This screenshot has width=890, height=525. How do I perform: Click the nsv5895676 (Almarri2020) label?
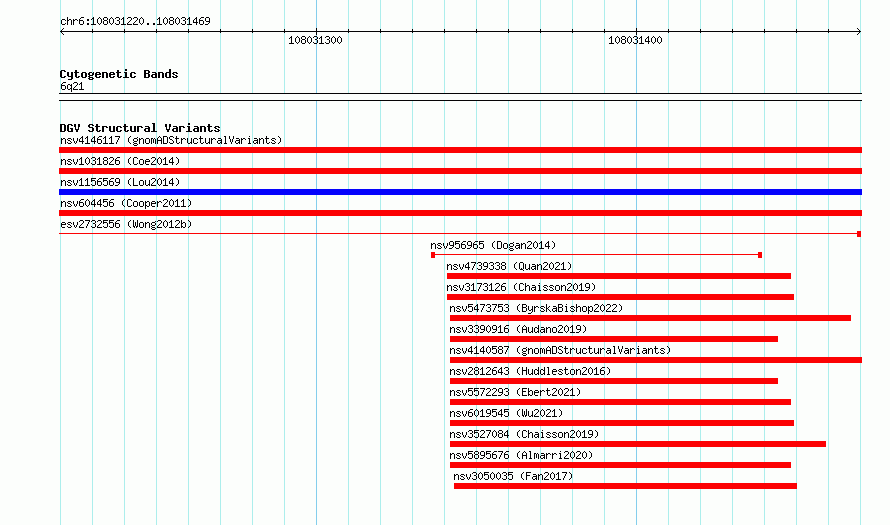tap(521, 455)
